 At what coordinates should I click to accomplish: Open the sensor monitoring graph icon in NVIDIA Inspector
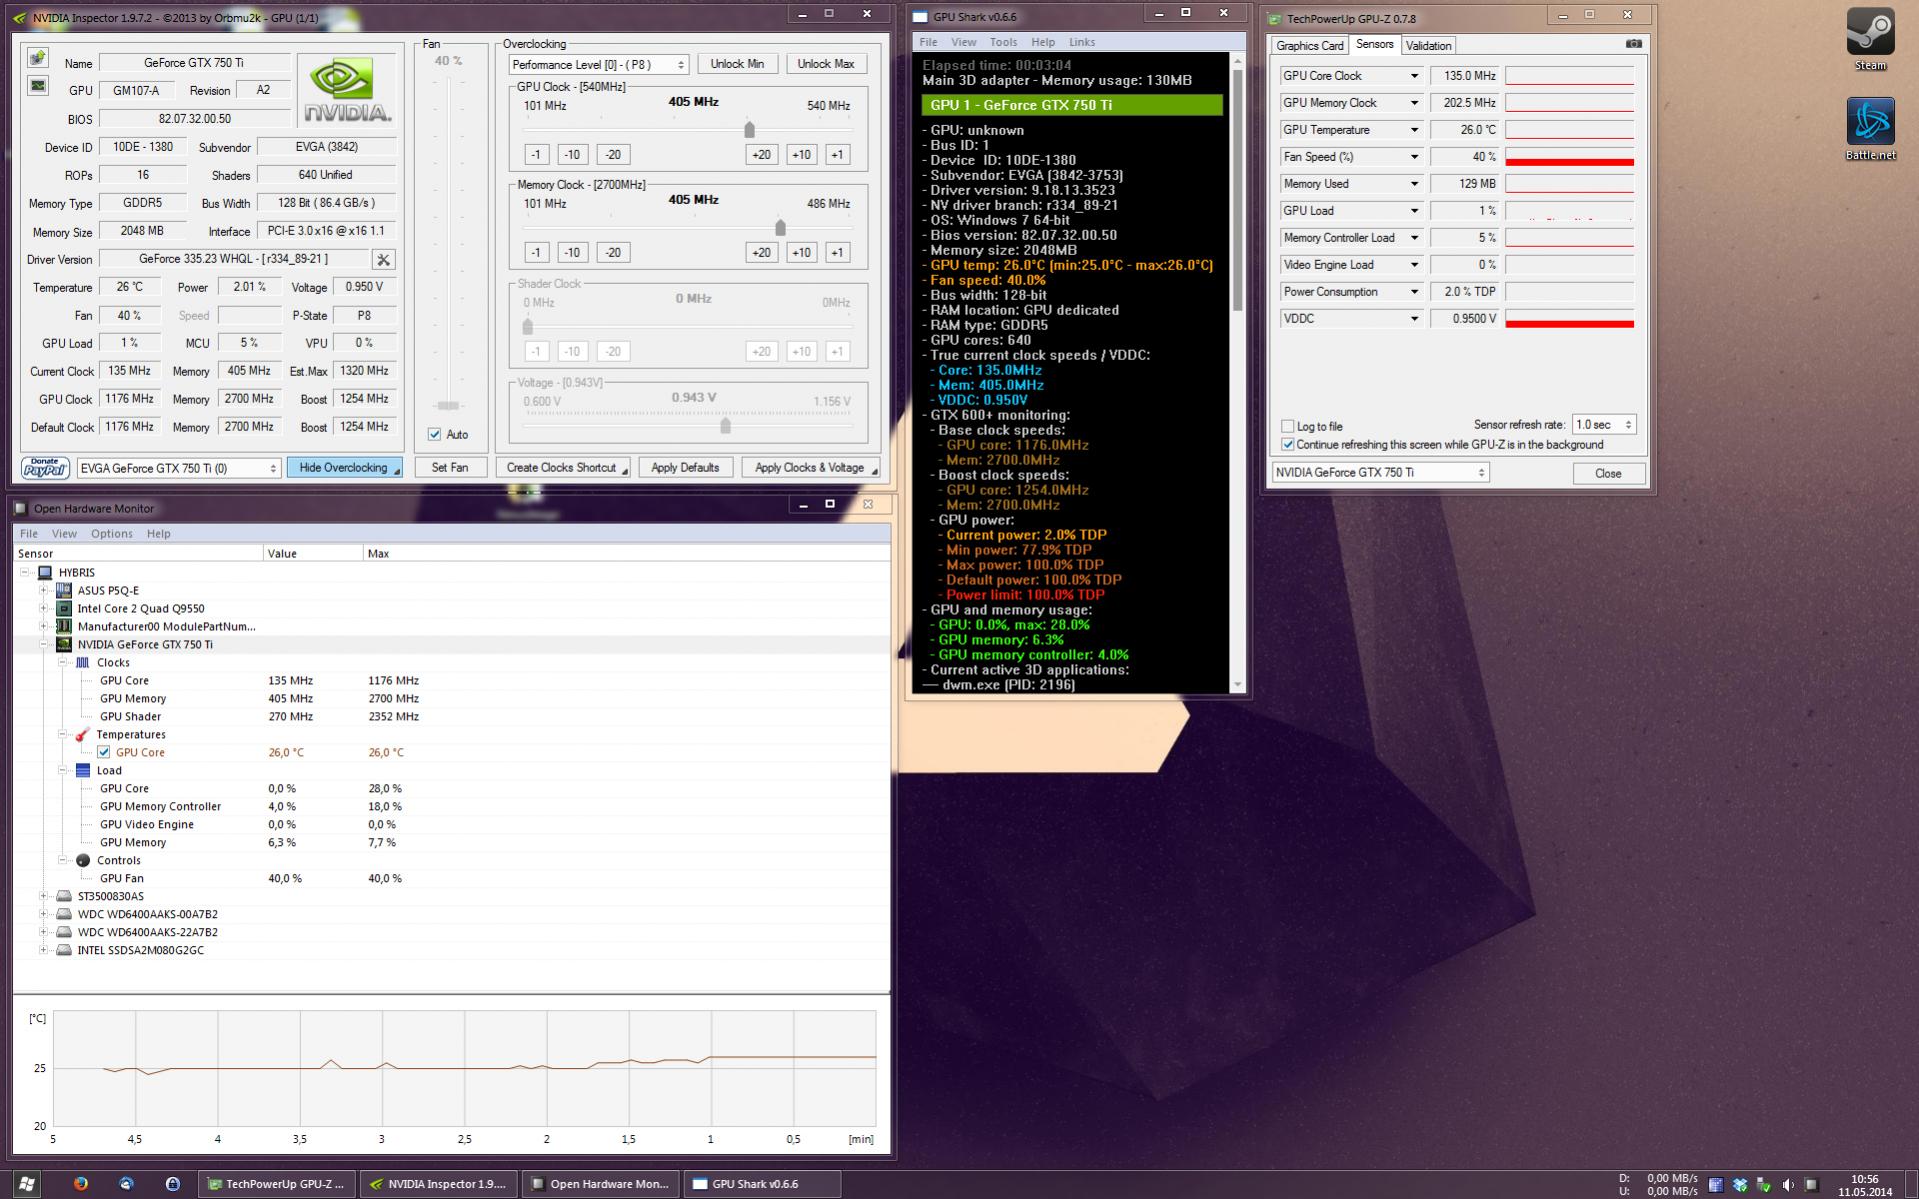point(38,86)
